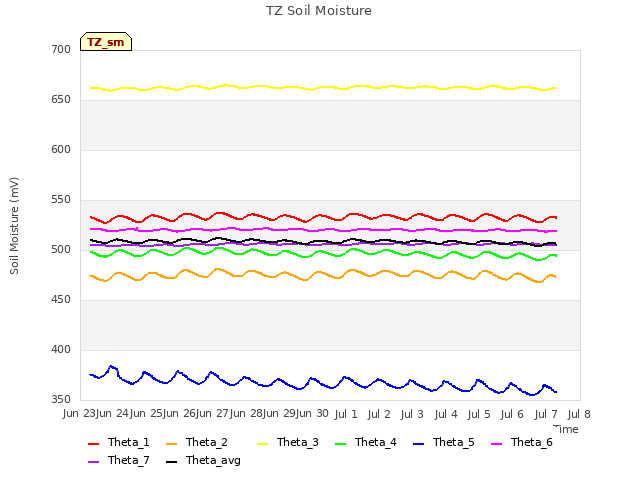Click the Jun 30 x-axis tick label

click(313, 414)
